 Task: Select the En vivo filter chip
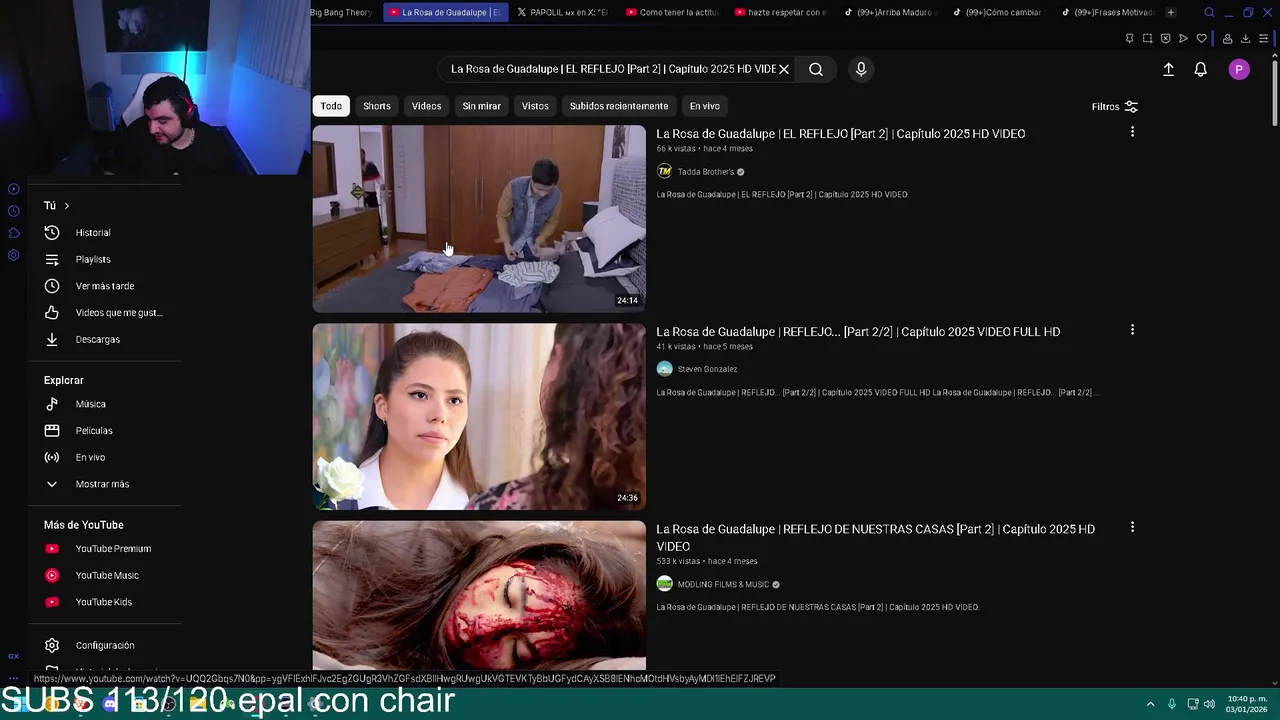coord(704,106)
